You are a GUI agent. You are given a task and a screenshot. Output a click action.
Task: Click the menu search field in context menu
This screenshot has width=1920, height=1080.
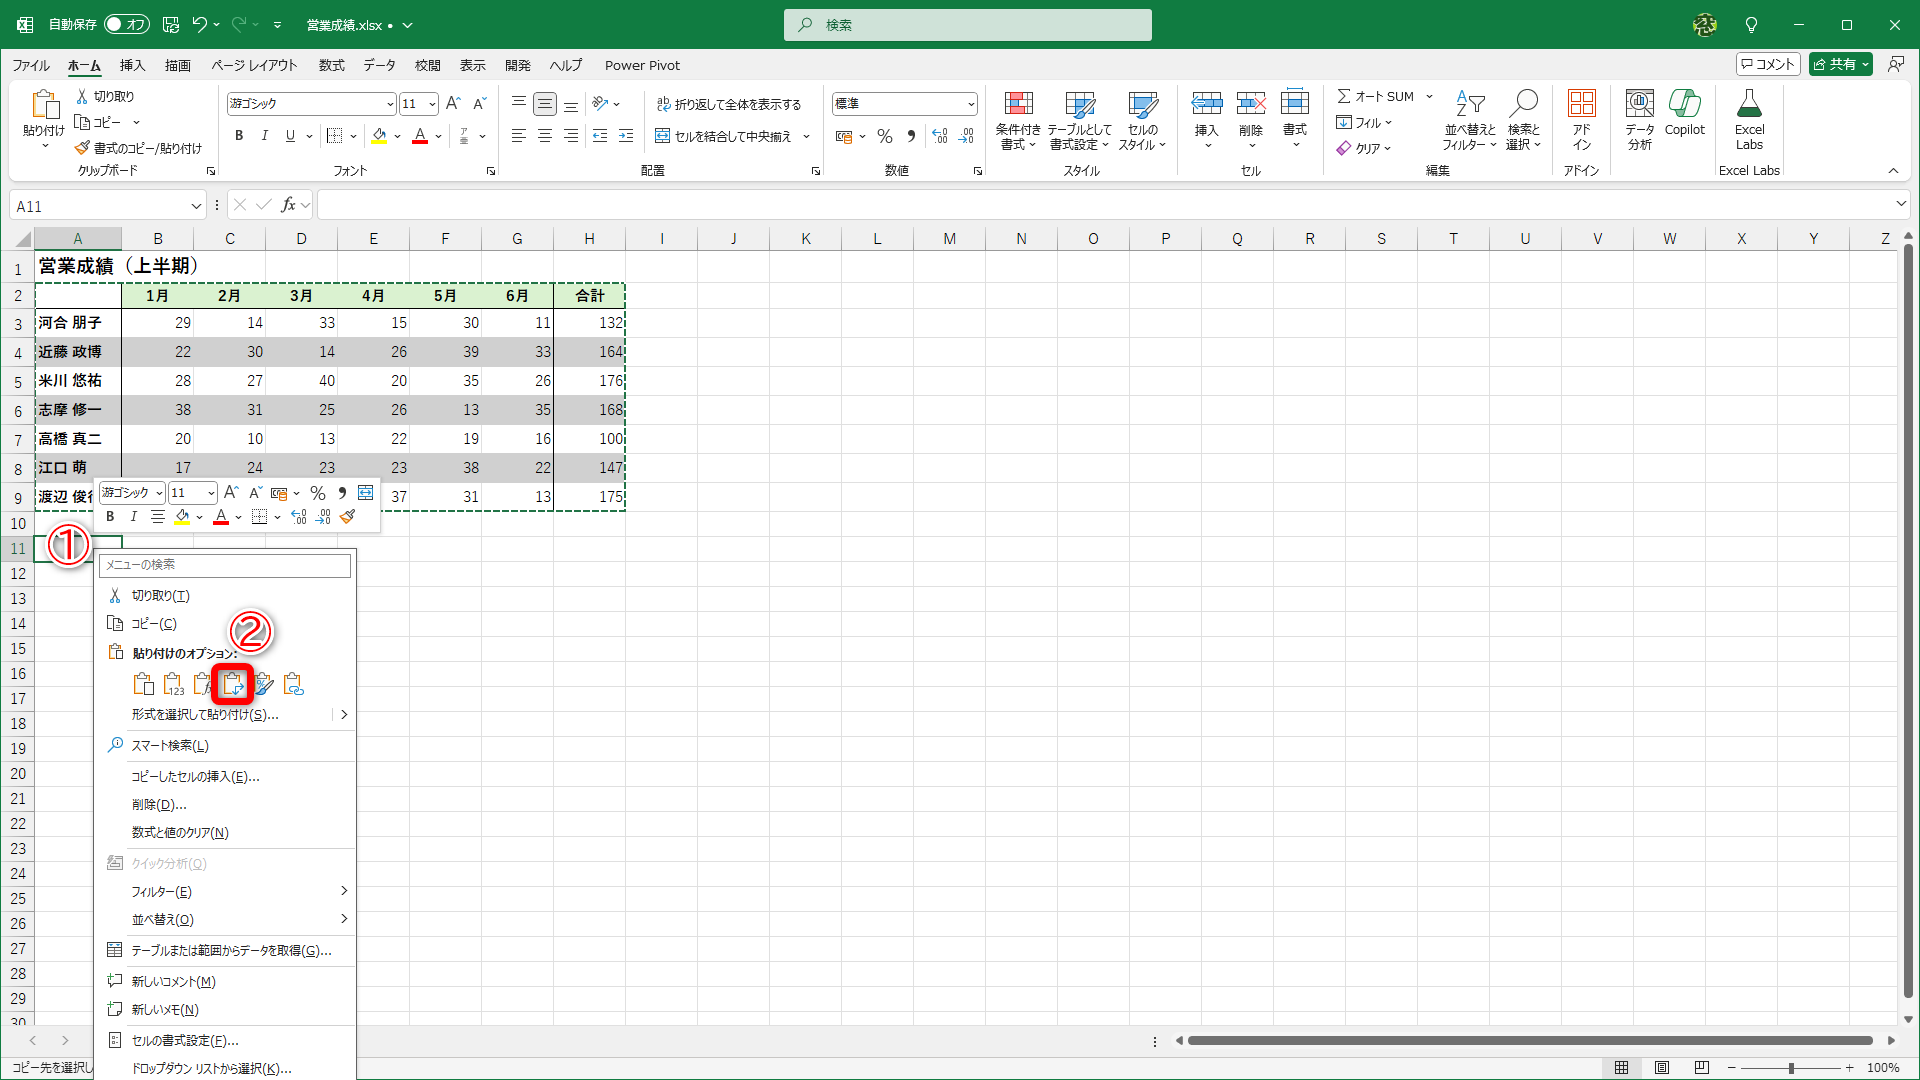pyautogui.click(x=226, y=565)
